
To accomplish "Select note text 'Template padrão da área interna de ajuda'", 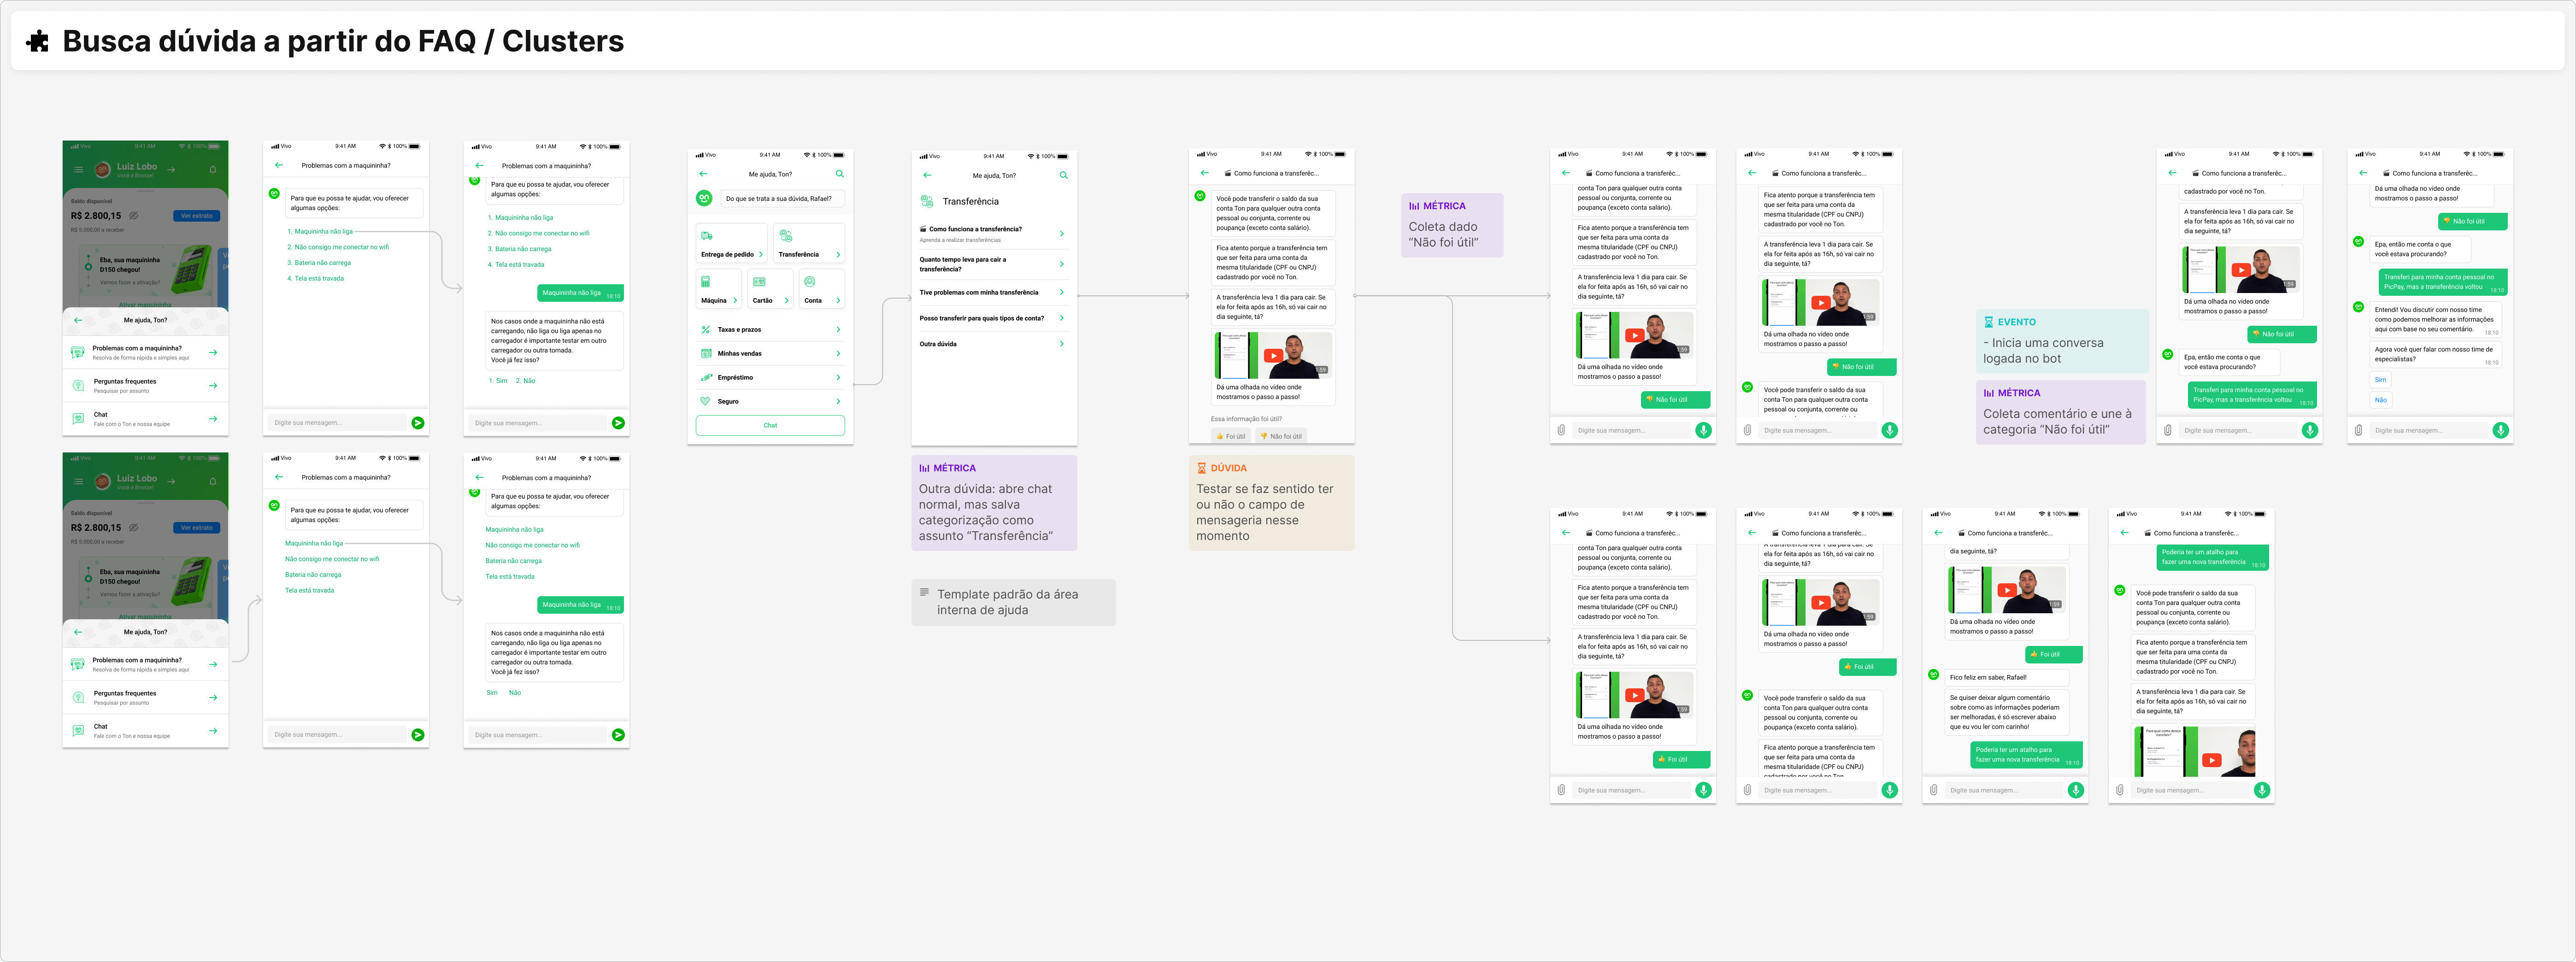I will click(x=1007, y=602).
